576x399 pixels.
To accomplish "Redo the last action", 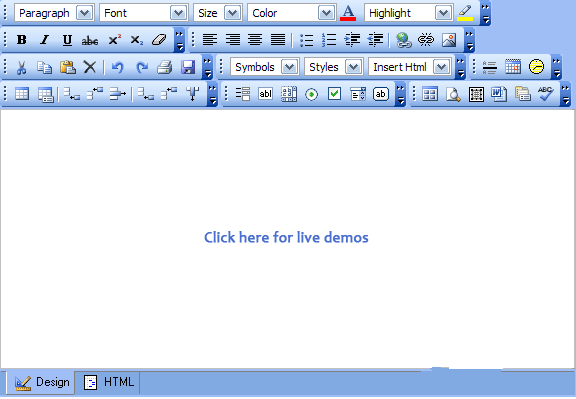I will (141, 67).
